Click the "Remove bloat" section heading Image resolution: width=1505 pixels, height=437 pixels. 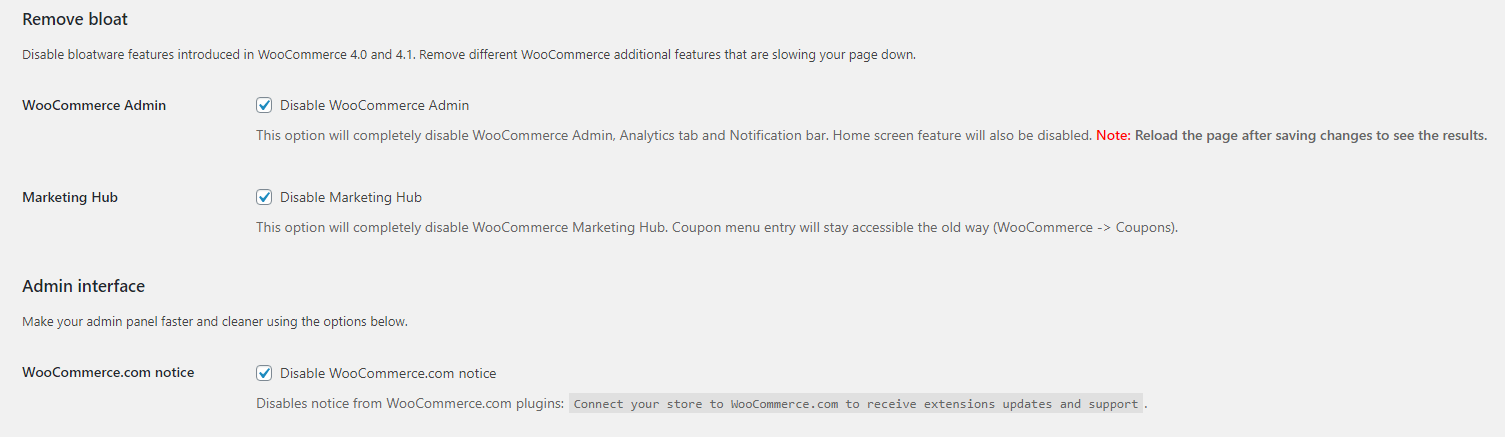click(75, 19)
